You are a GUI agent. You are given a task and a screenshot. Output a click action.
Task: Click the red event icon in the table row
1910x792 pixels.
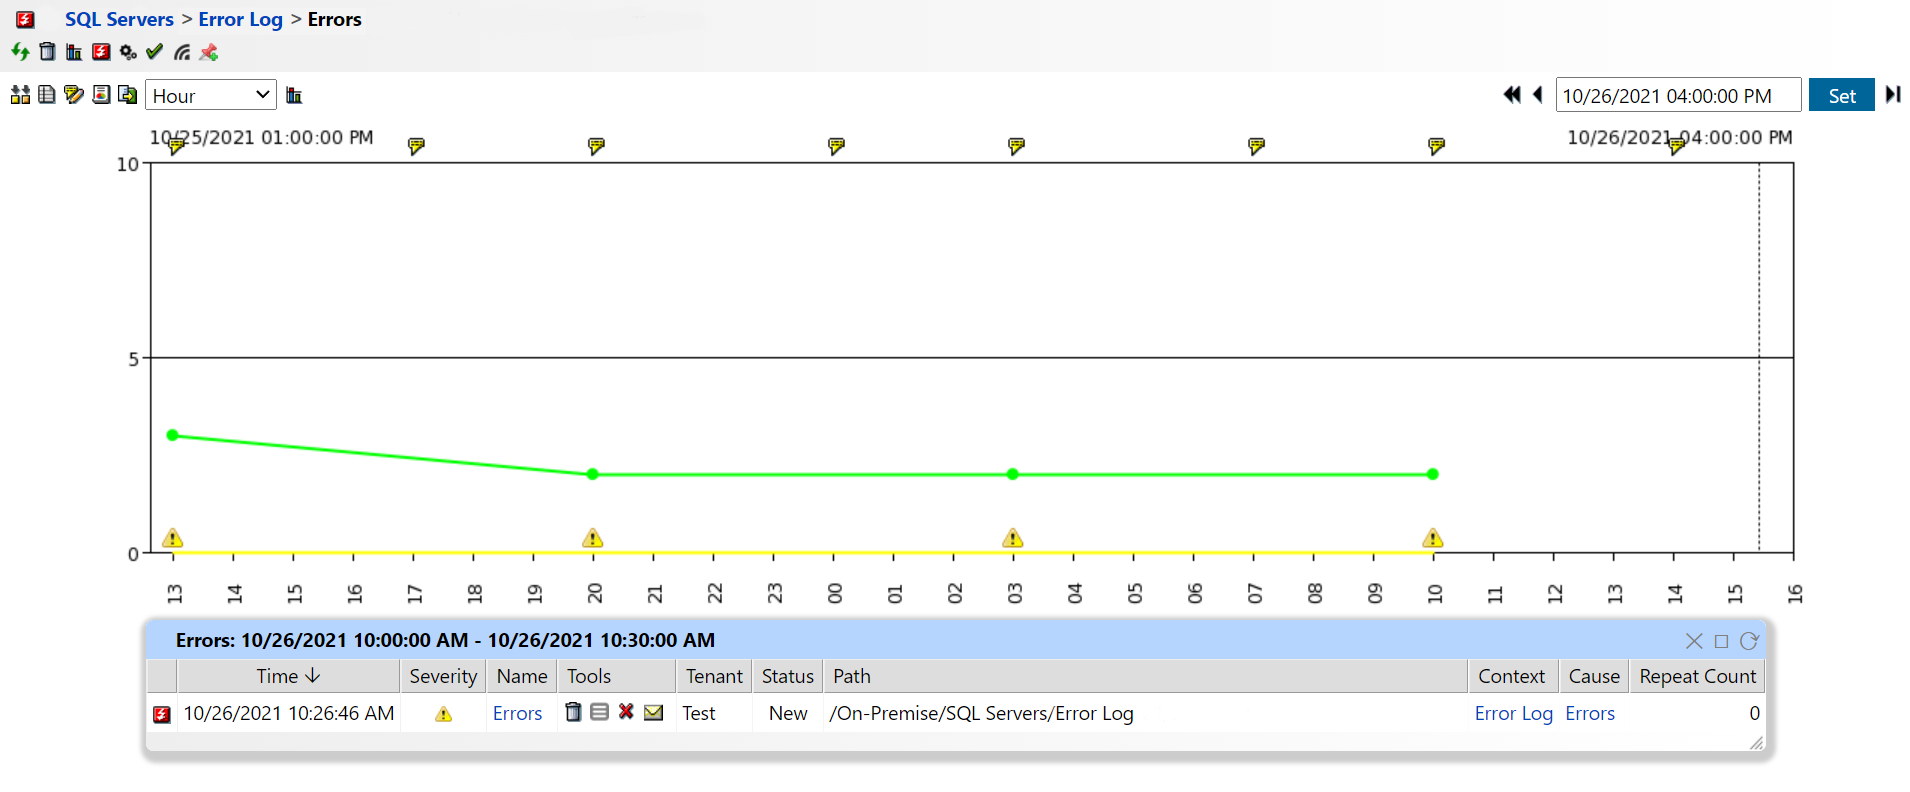click(161, 714)
